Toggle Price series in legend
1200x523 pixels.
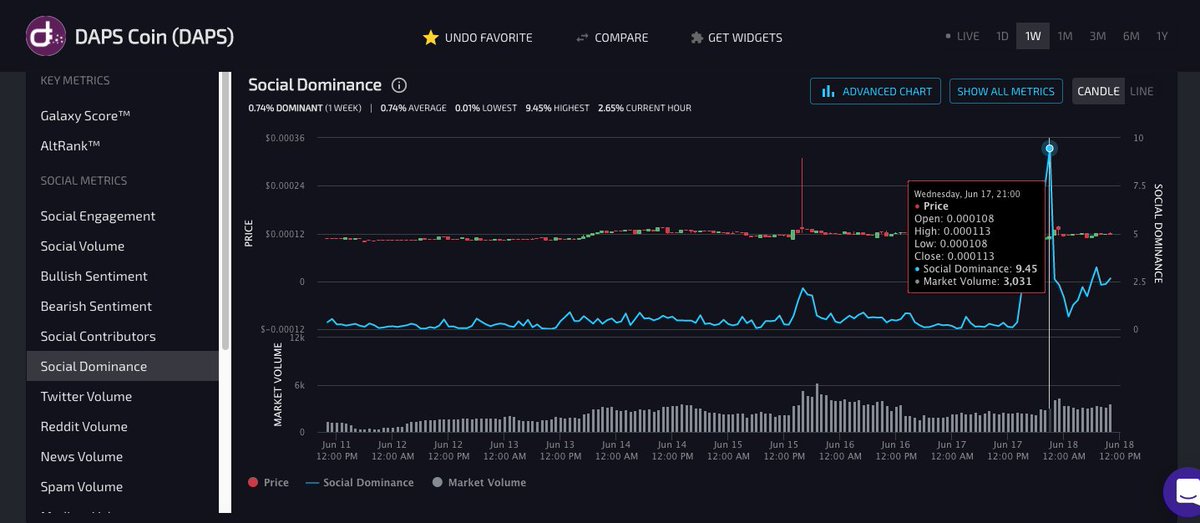[268, 482]
